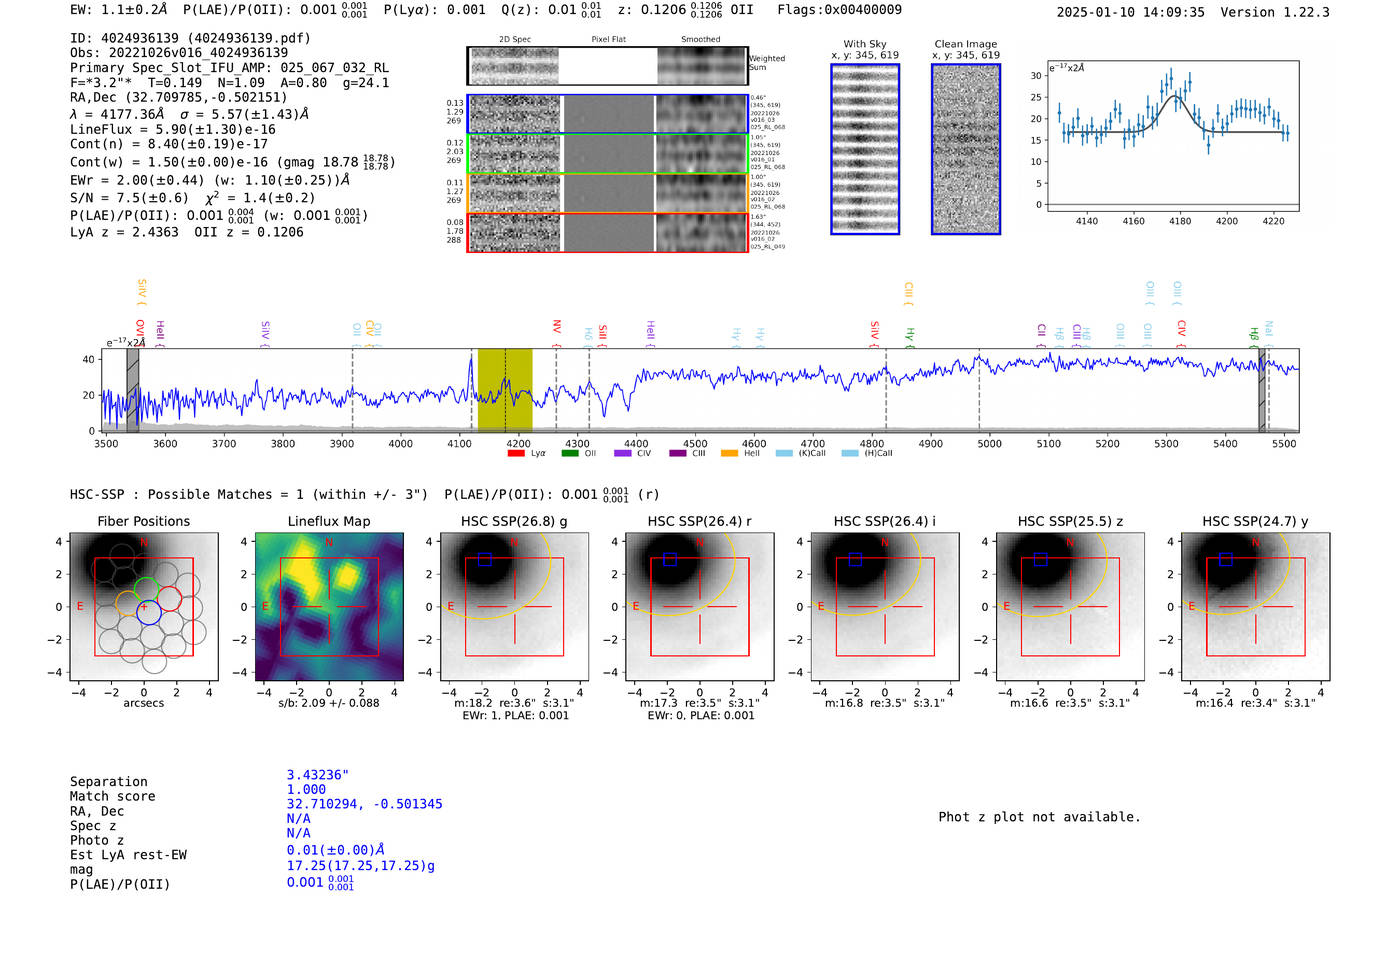
Task: Click the EWr = 2.00(±0.44) line
Action: pos(210,181)
